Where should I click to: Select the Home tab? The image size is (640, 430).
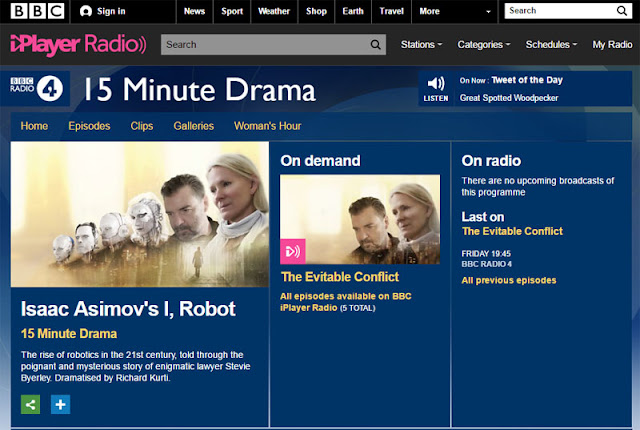(x=34, y=126)
